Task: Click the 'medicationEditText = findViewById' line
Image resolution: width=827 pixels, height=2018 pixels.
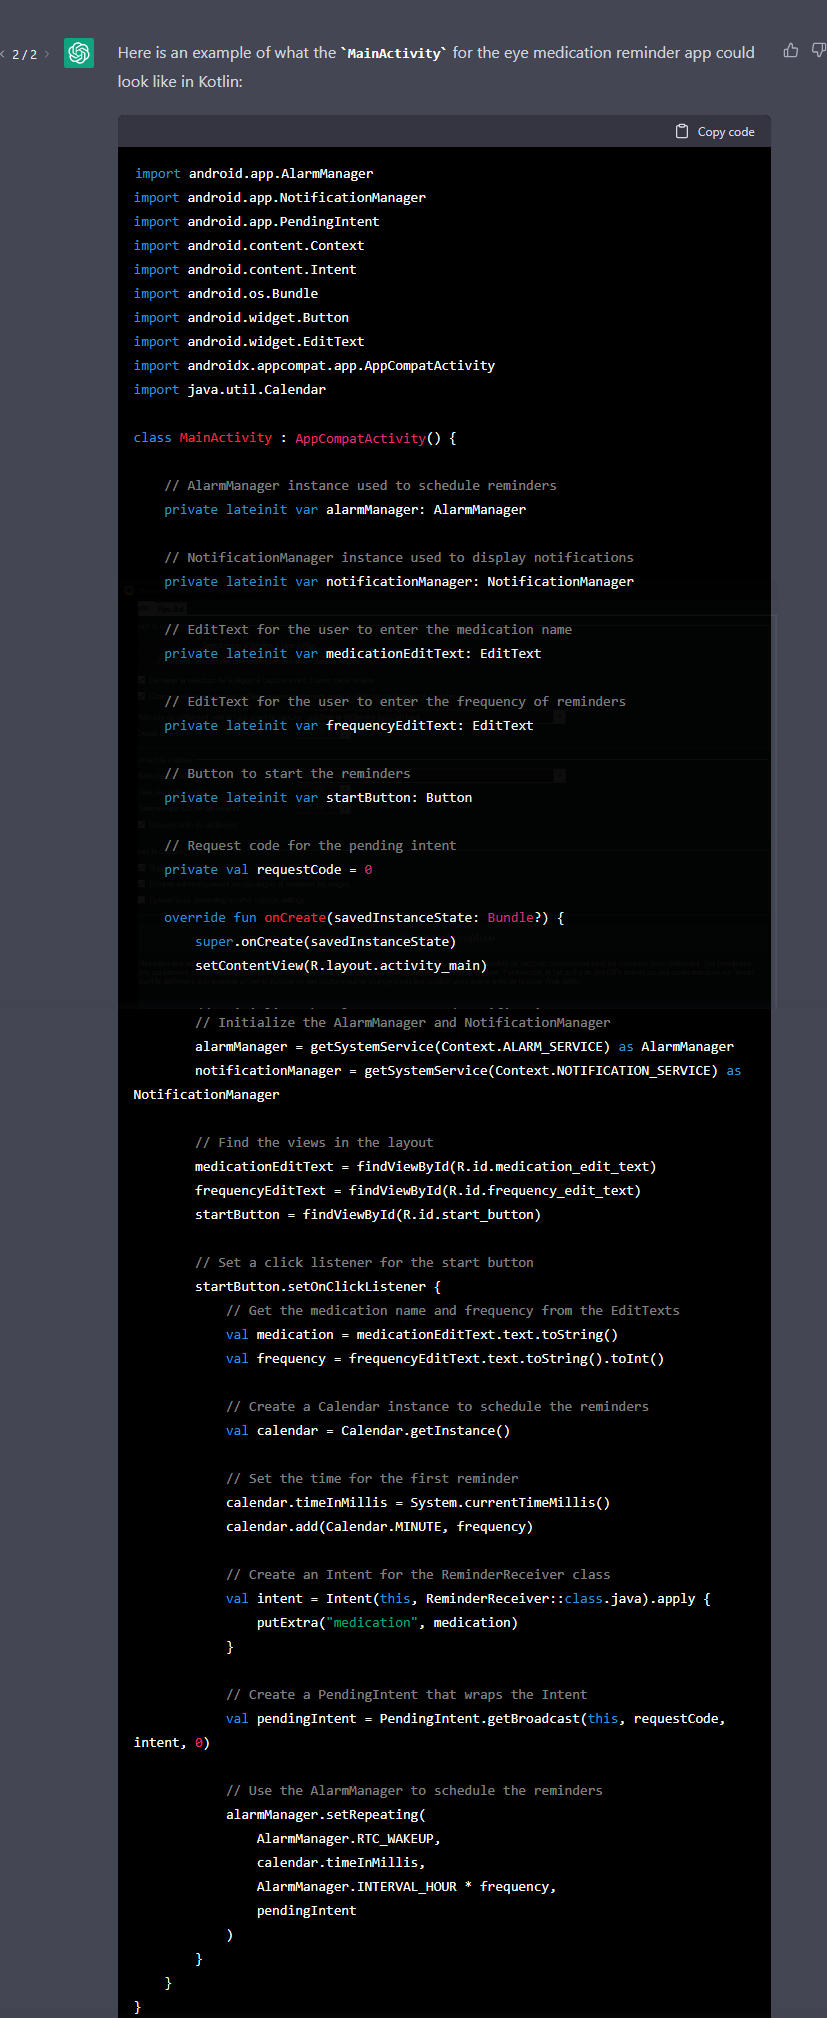Action: pos(426,1166)
